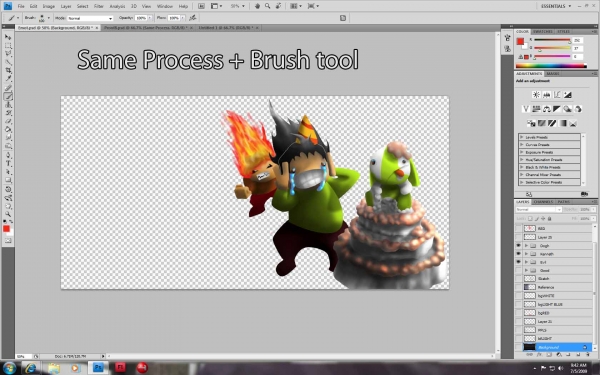Expand Selective Color Presets list

[x=522, y=183]
